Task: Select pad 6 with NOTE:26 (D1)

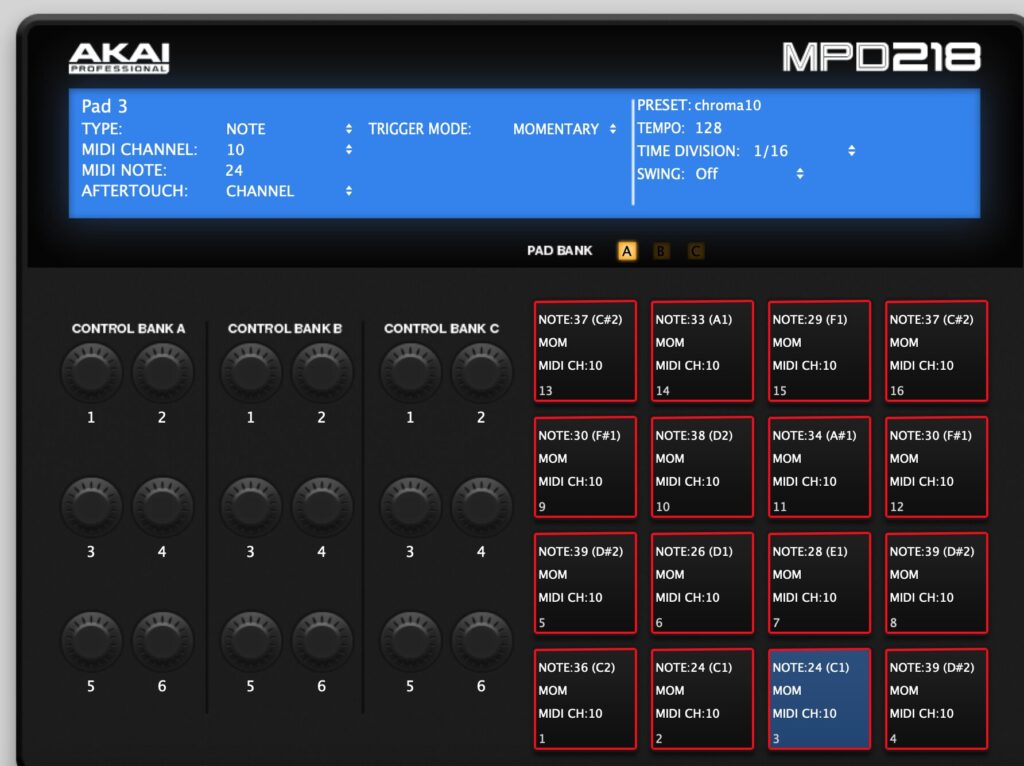Action: click(702, 582)
